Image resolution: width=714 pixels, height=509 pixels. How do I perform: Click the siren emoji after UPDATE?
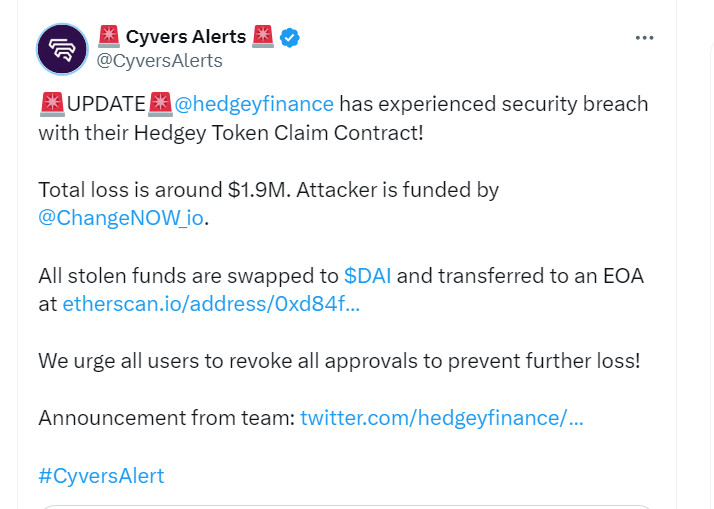pyautogui.click(x=161, y=103)
